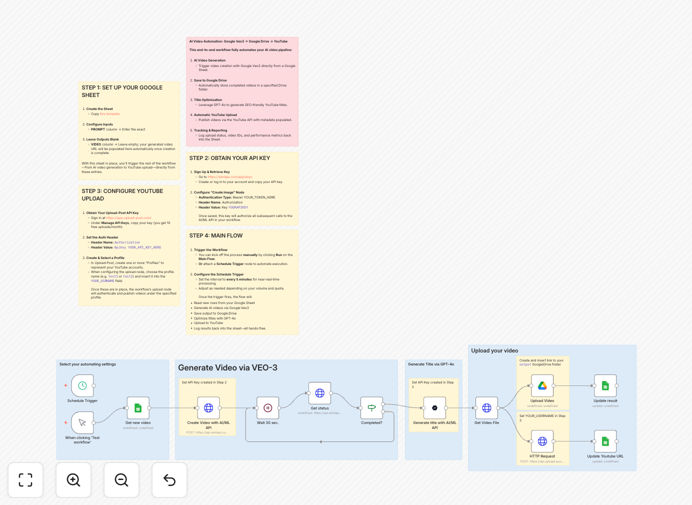Click the 'Schedule Trigger' node label
The width and height of the screenshot is (692, 505).
click(83, 401)
